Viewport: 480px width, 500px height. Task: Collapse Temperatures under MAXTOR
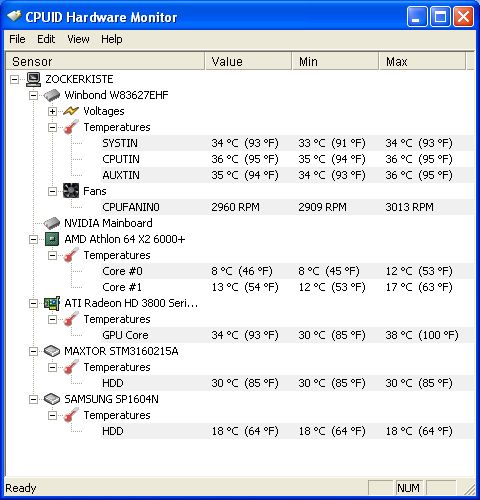pos(52,367)
